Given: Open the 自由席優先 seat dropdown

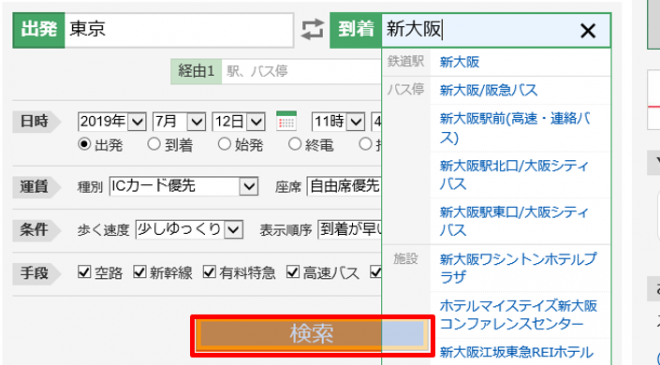Looking at the screenshot, I should (344, 186).
